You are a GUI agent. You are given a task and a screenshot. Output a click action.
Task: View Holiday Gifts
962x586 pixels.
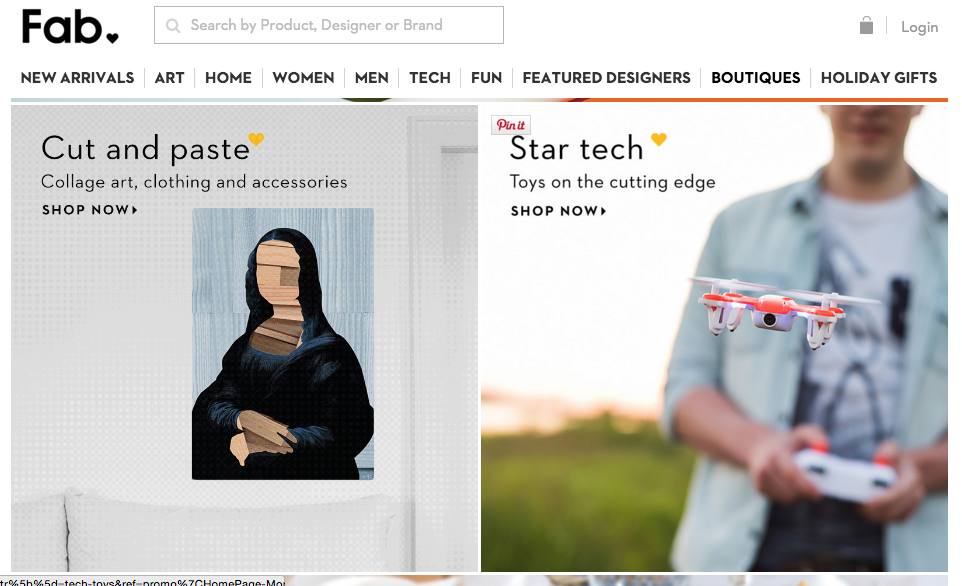879,78
